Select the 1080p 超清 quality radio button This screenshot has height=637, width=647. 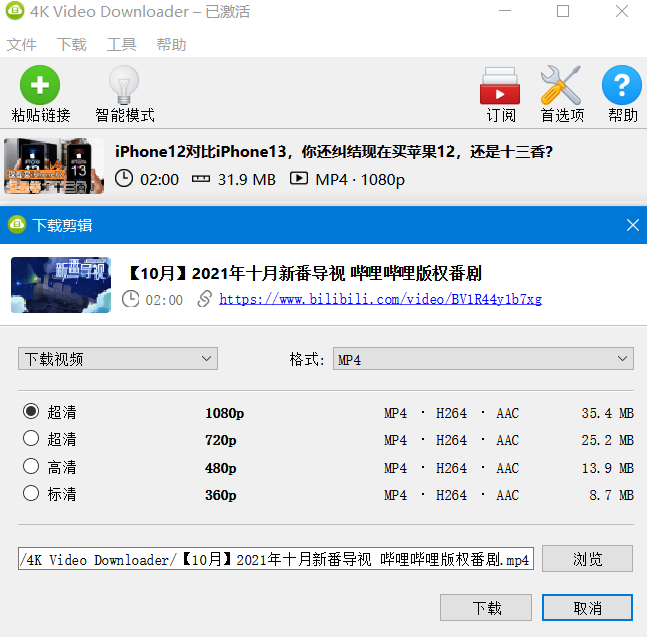[x=31, y=411]
